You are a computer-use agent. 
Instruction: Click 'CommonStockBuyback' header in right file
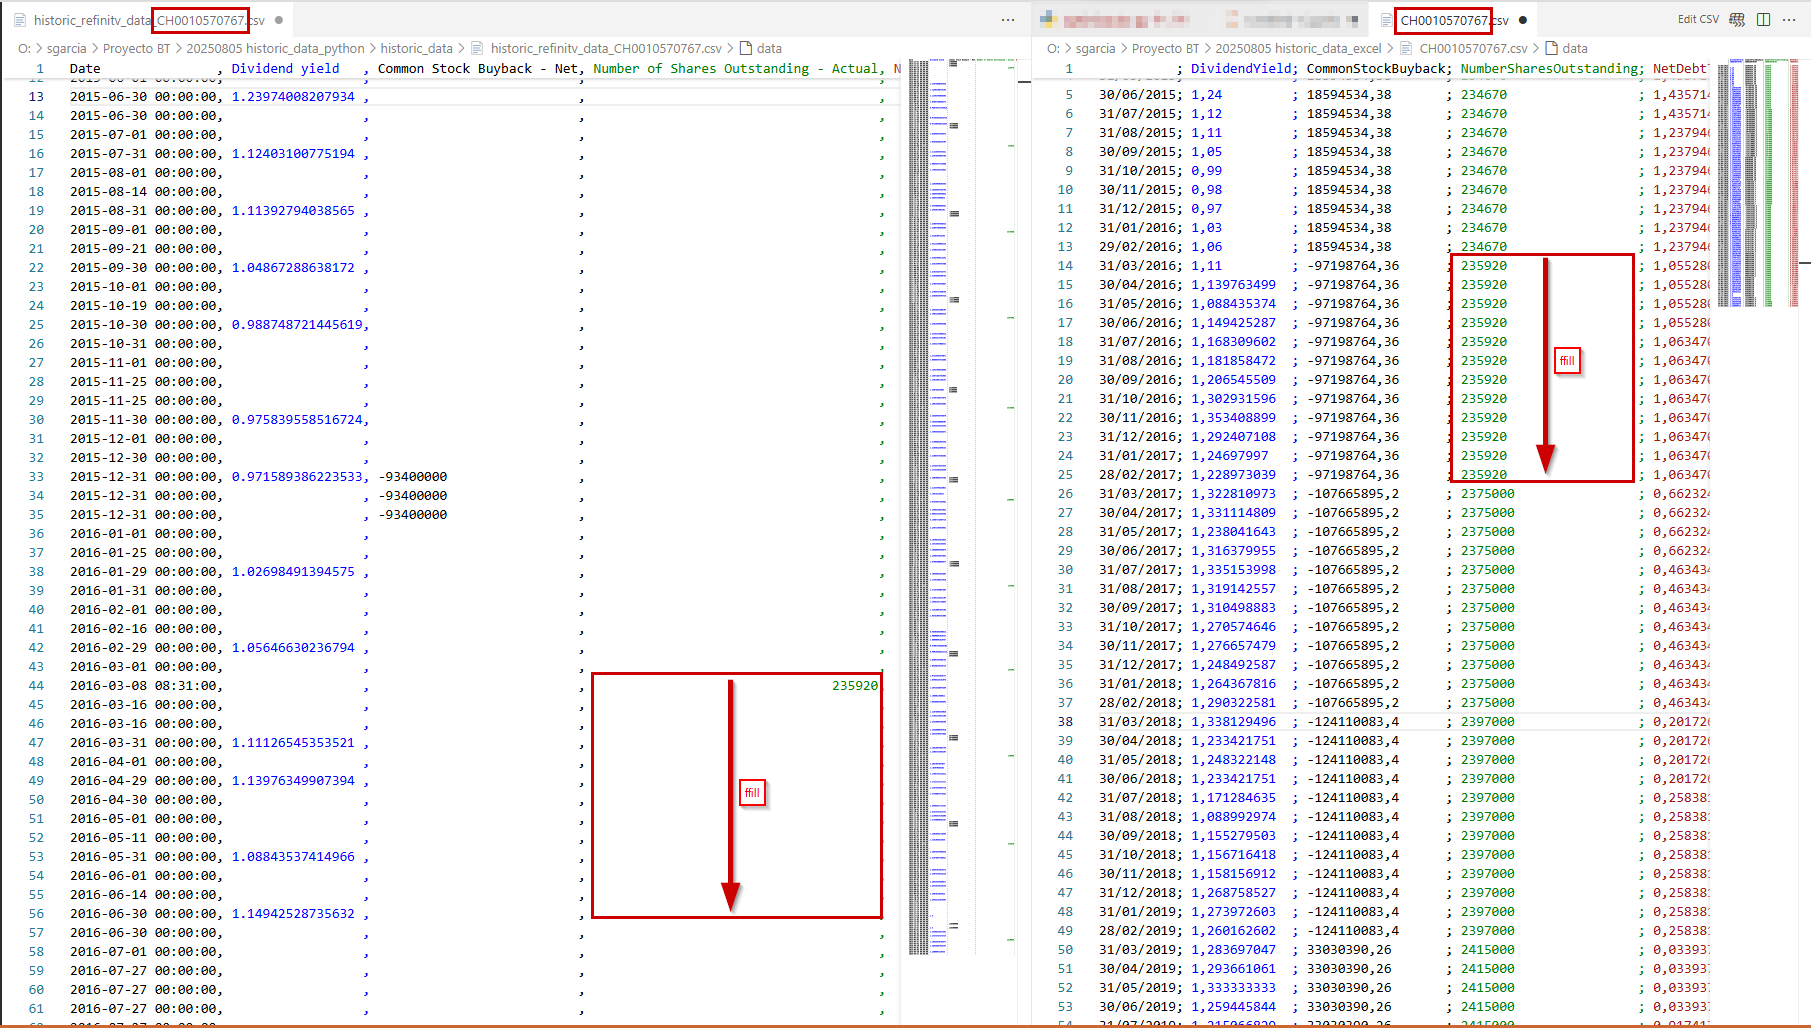click(1376, 69)
